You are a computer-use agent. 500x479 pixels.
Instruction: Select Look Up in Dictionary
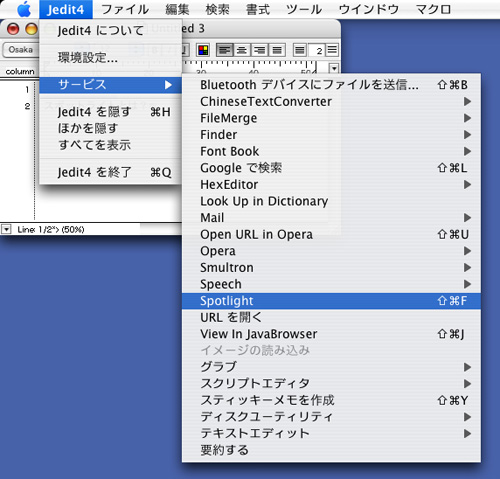pyautogui.click(x=331, y=201)
